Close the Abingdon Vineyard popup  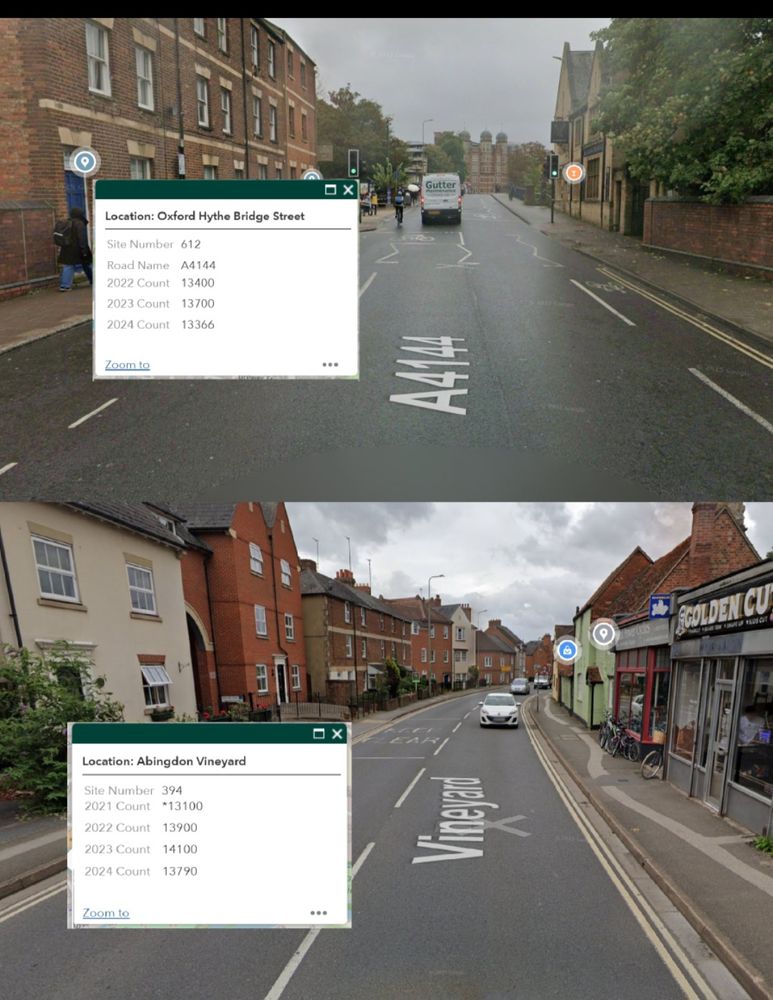[x=337, y=733]
